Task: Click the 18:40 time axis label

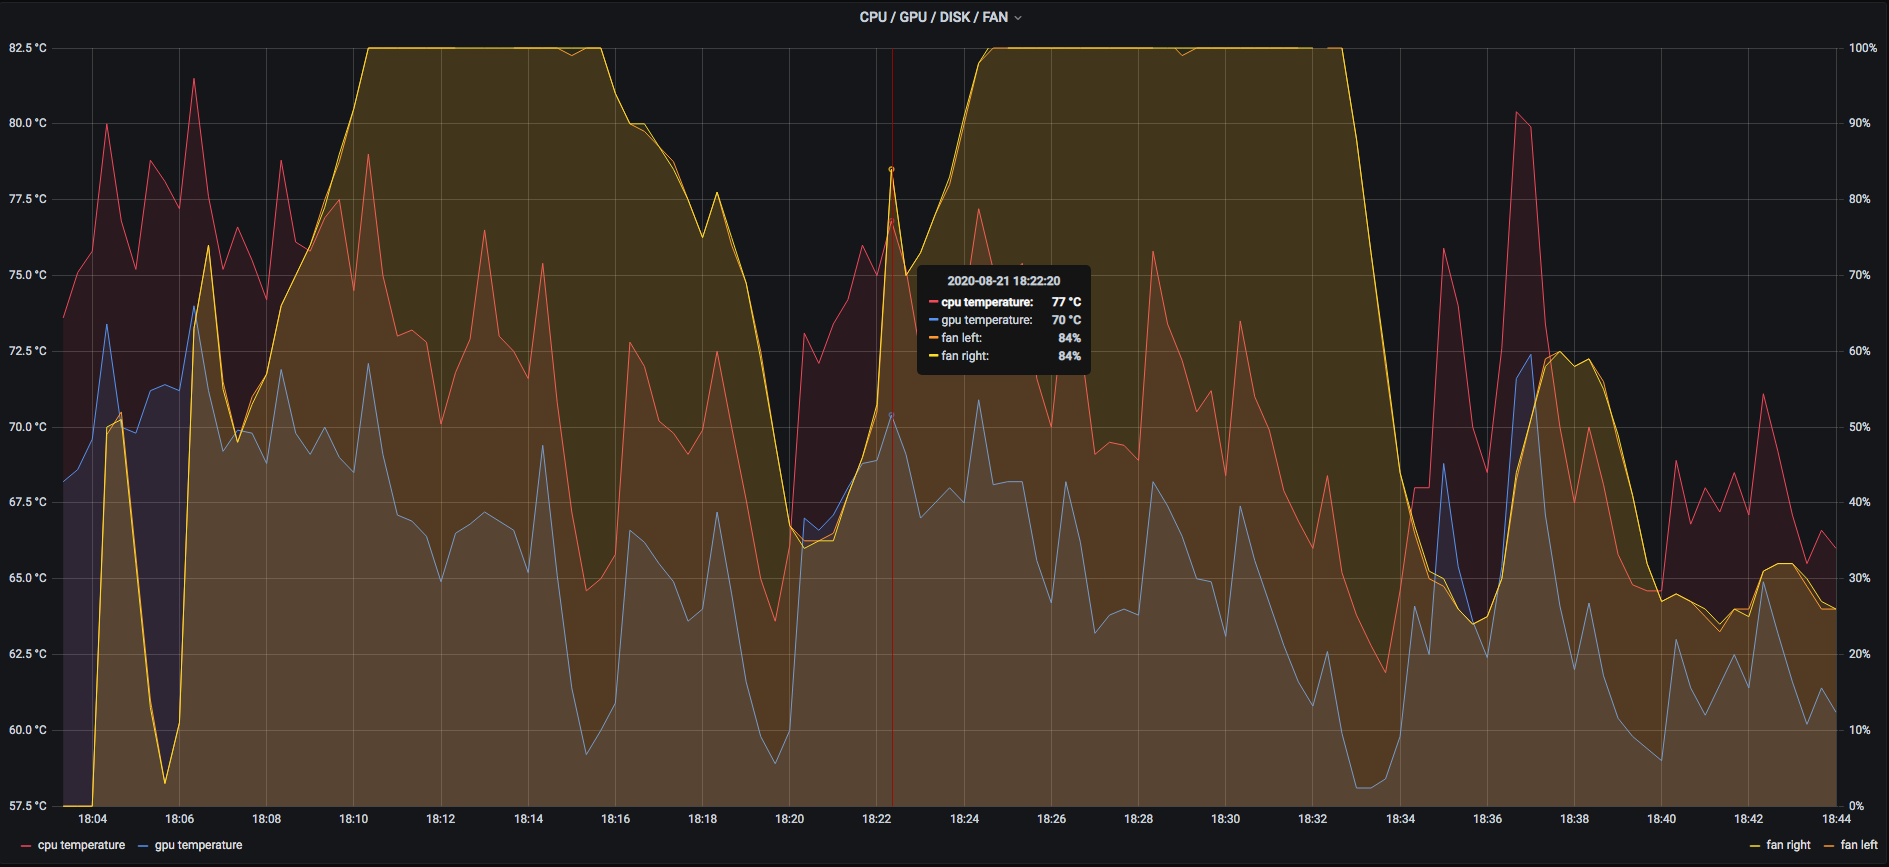Action: pyautogui.click(x=1661, y=819)
